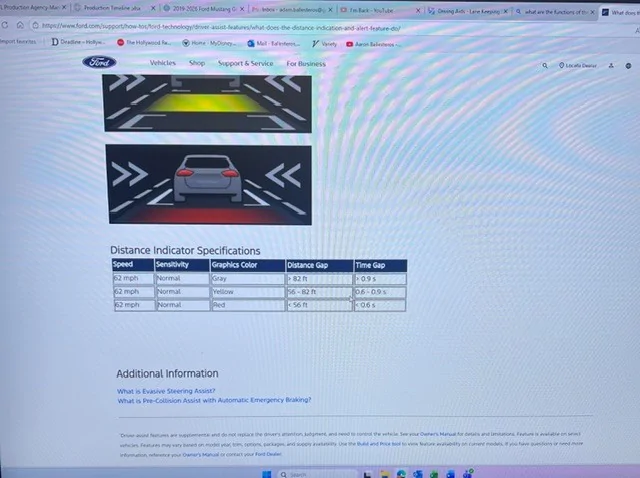Viewport: 640px width, 478px height.
Task: Close the Ford Mustang tab
Action: click(242, 9)
